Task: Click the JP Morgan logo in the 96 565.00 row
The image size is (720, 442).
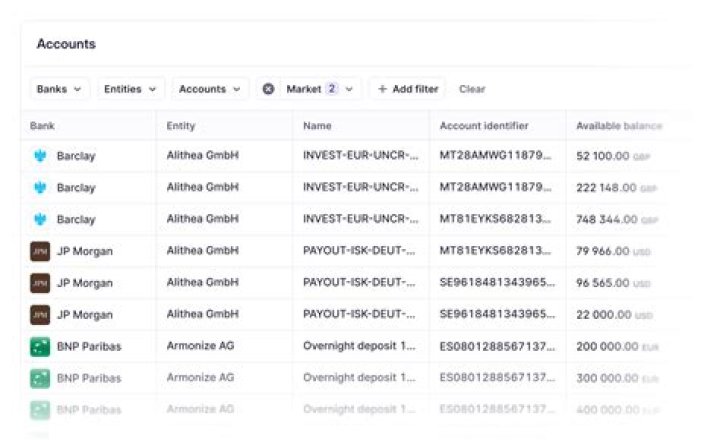Action: tap(40, 283)
